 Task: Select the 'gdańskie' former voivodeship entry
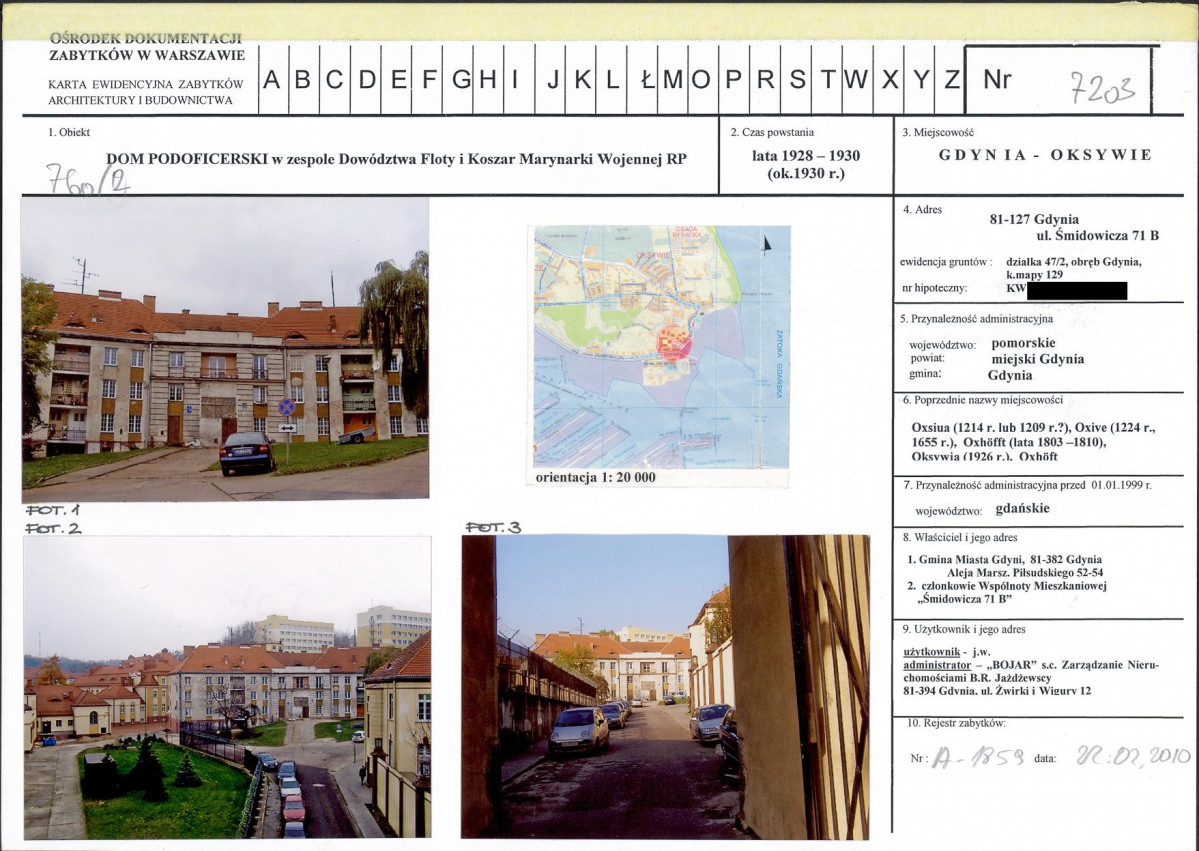point(1022,508)
